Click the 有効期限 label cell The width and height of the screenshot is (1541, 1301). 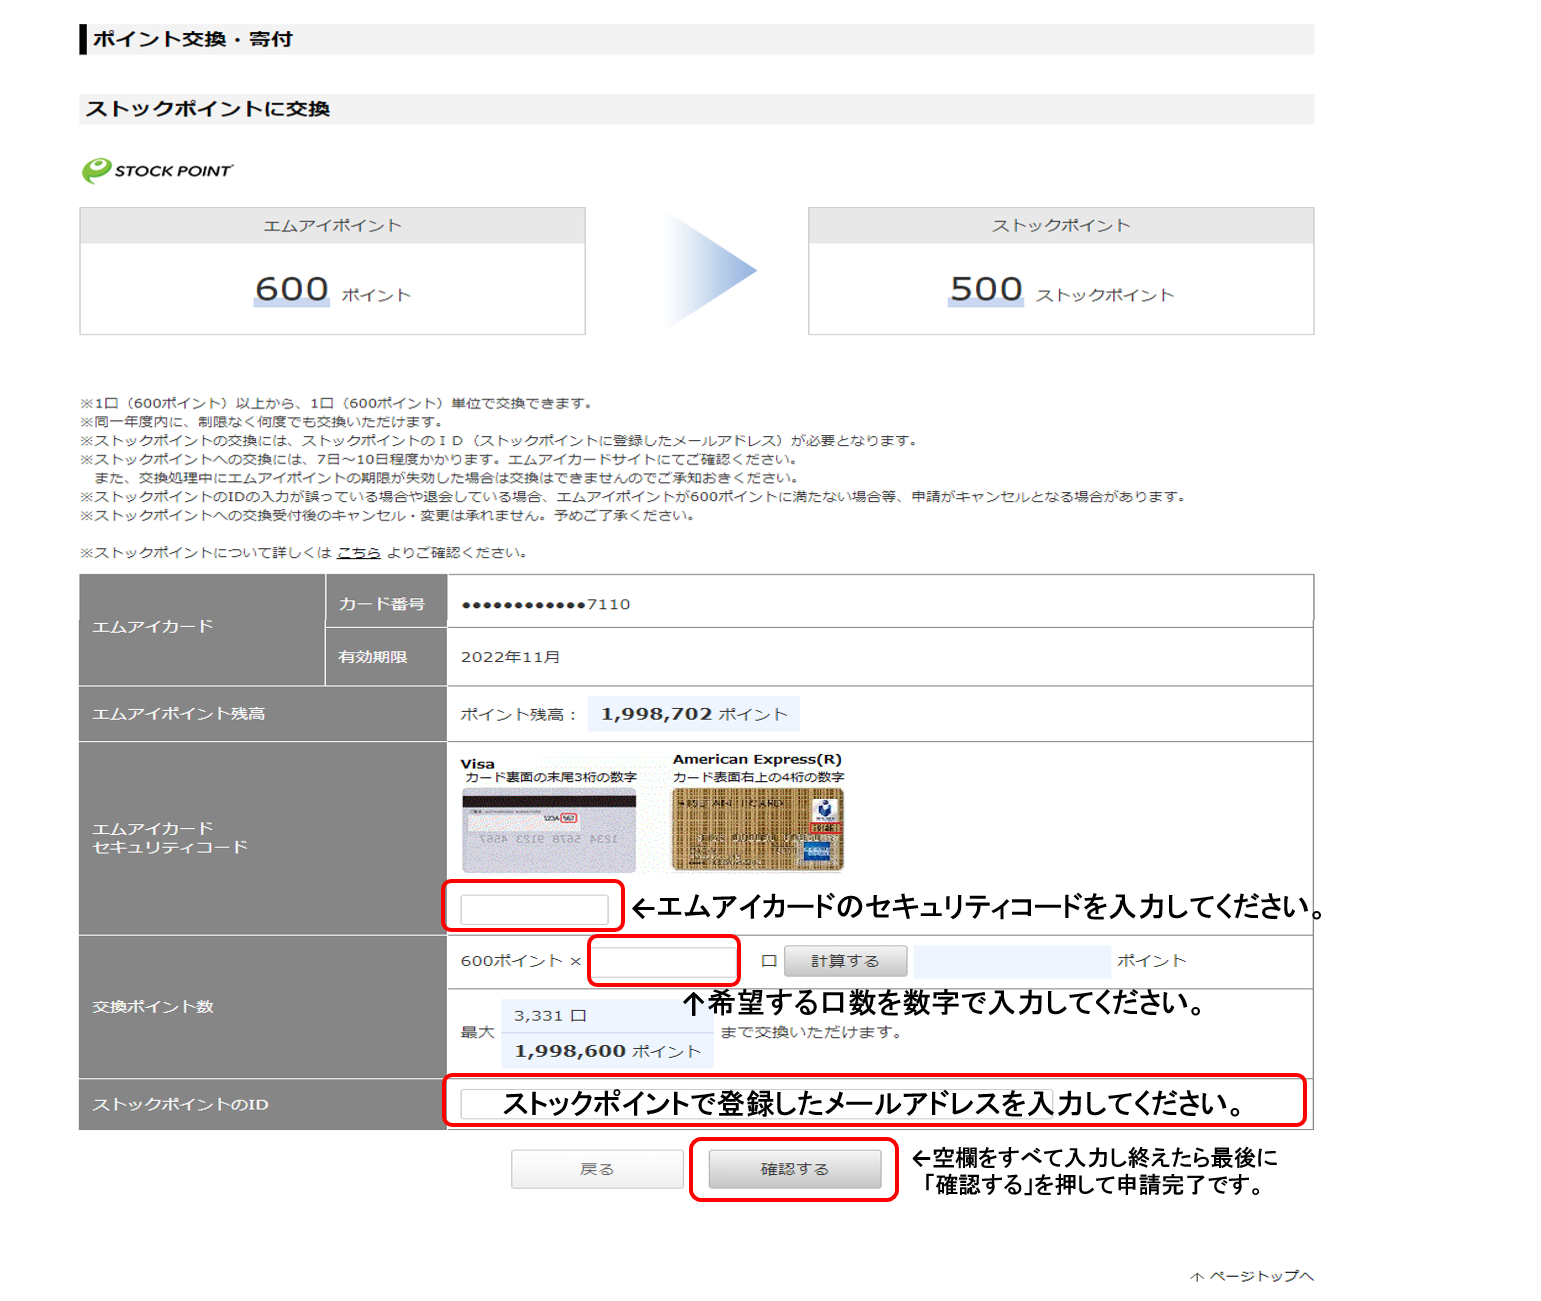point(386,657)
